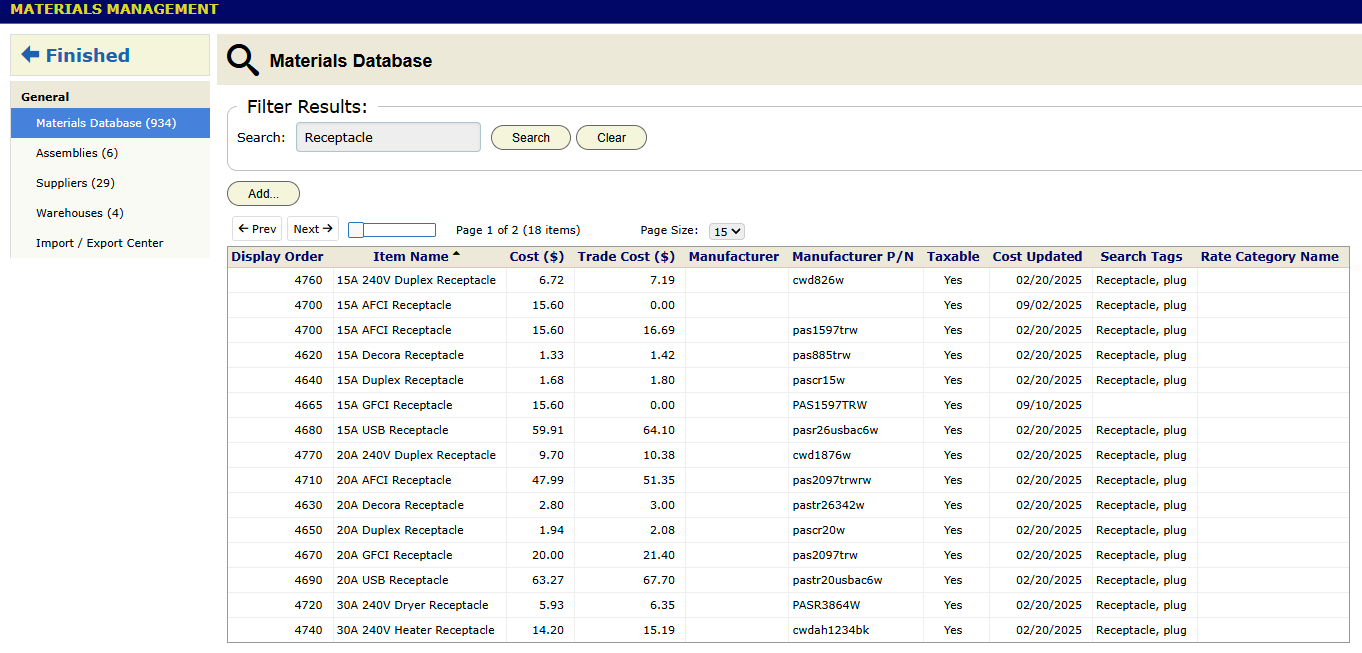Click part number pastr26342w

coord(828,505)
